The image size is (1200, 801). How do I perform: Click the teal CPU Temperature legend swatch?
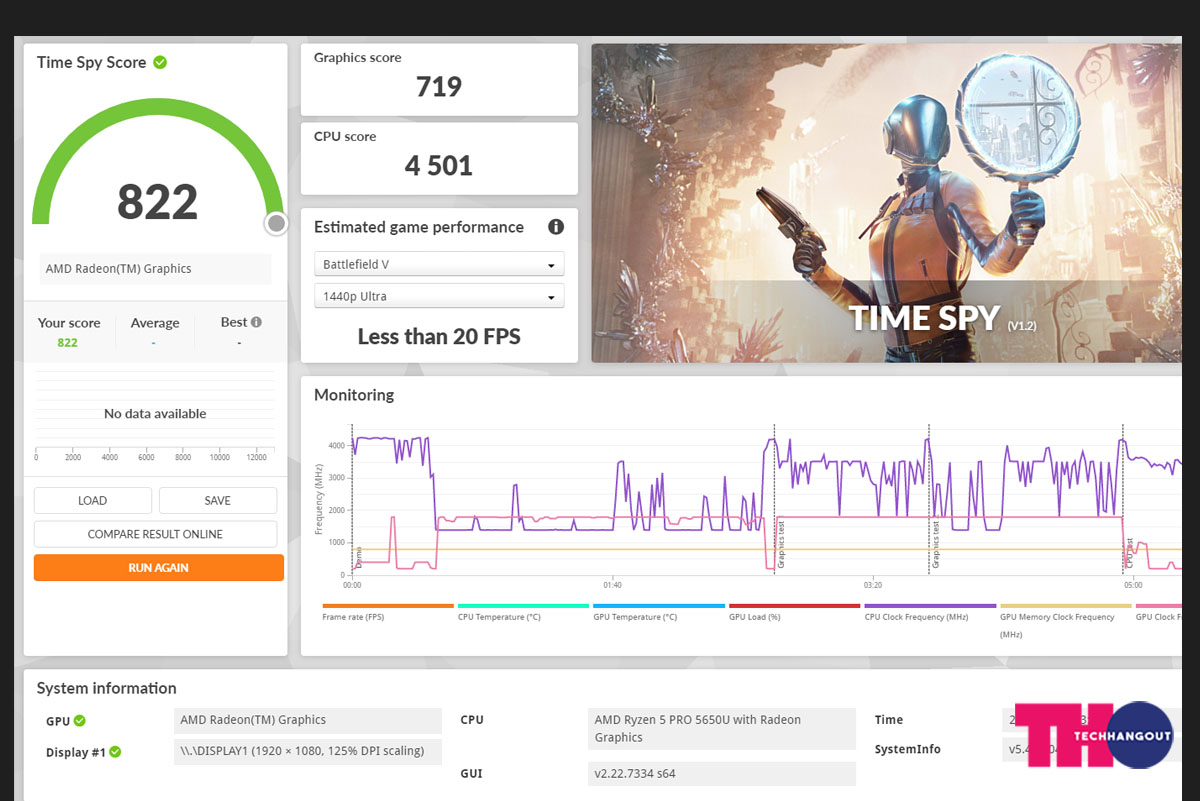pos(523,606)
